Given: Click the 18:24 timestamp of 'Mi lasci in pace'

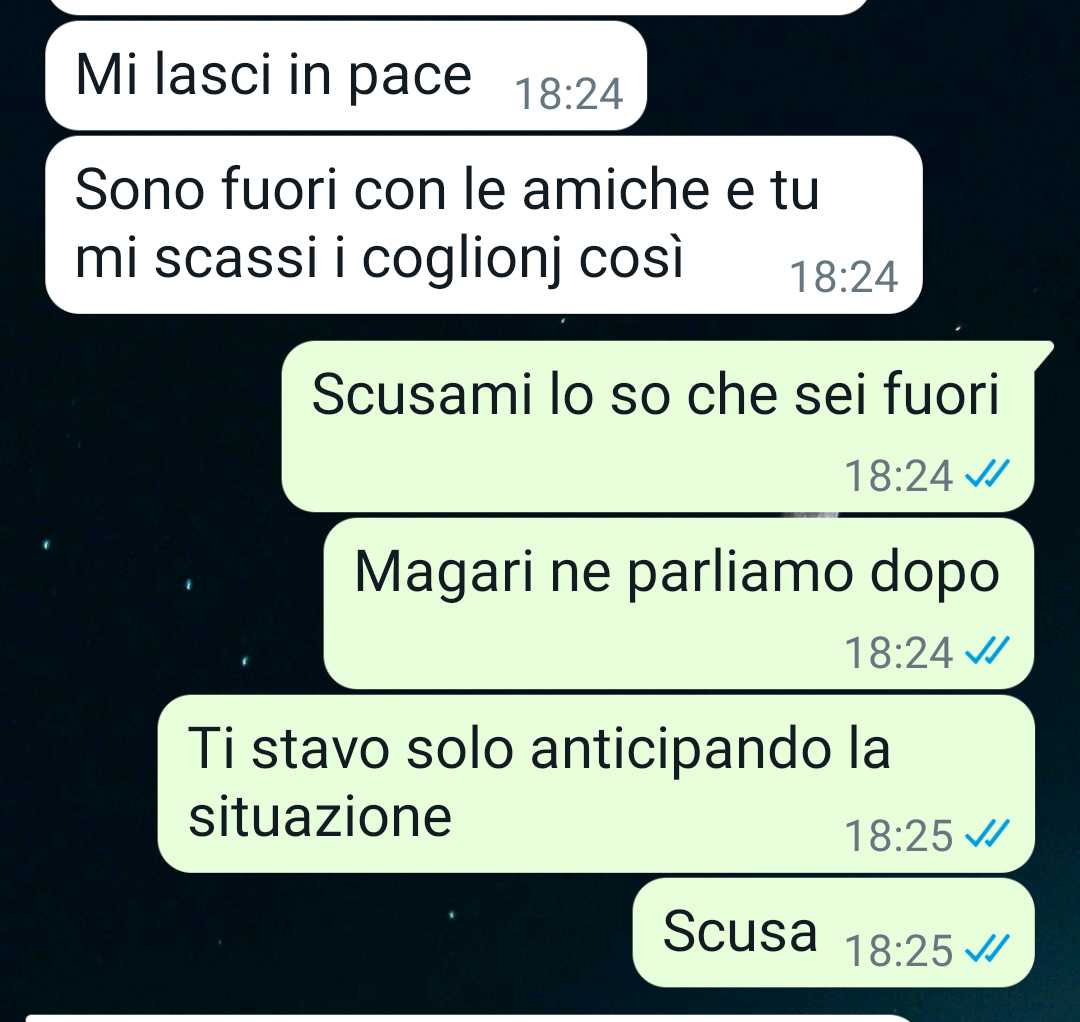Looking at the screenshot, I should (569, 94).
